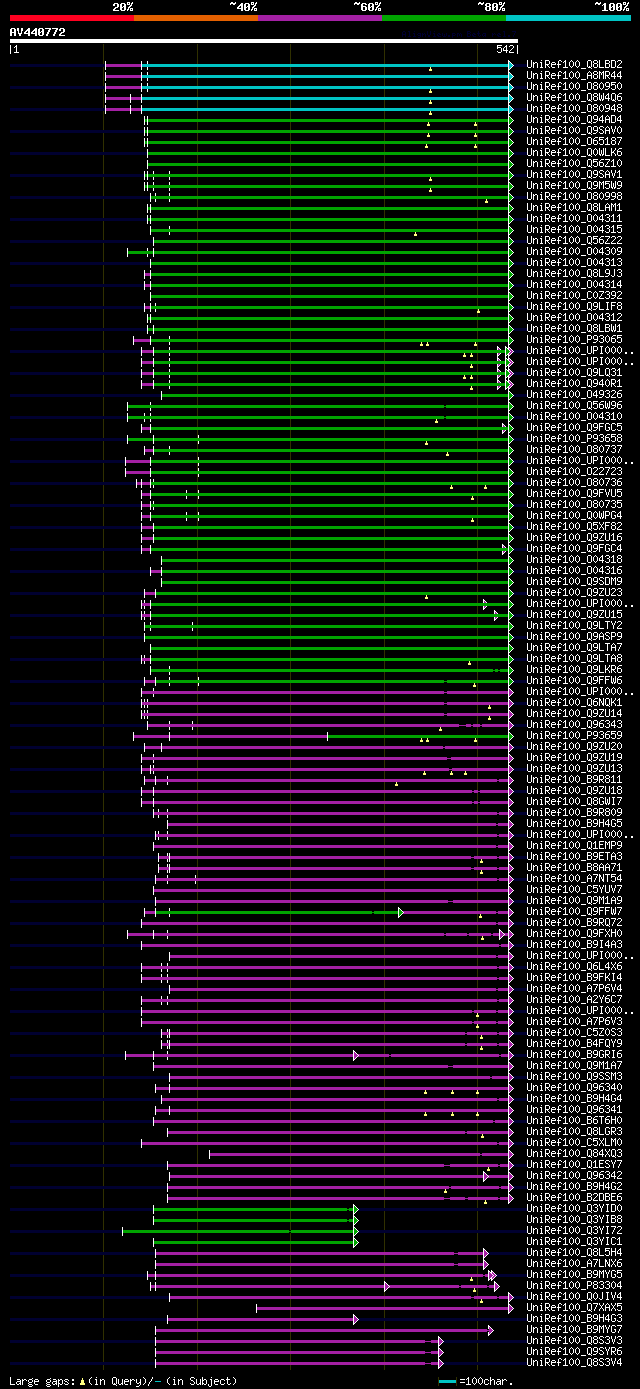640x1389 pixels.
Task: Click the purple ~60% identity legend segment
Action: (x=319, y=18)
